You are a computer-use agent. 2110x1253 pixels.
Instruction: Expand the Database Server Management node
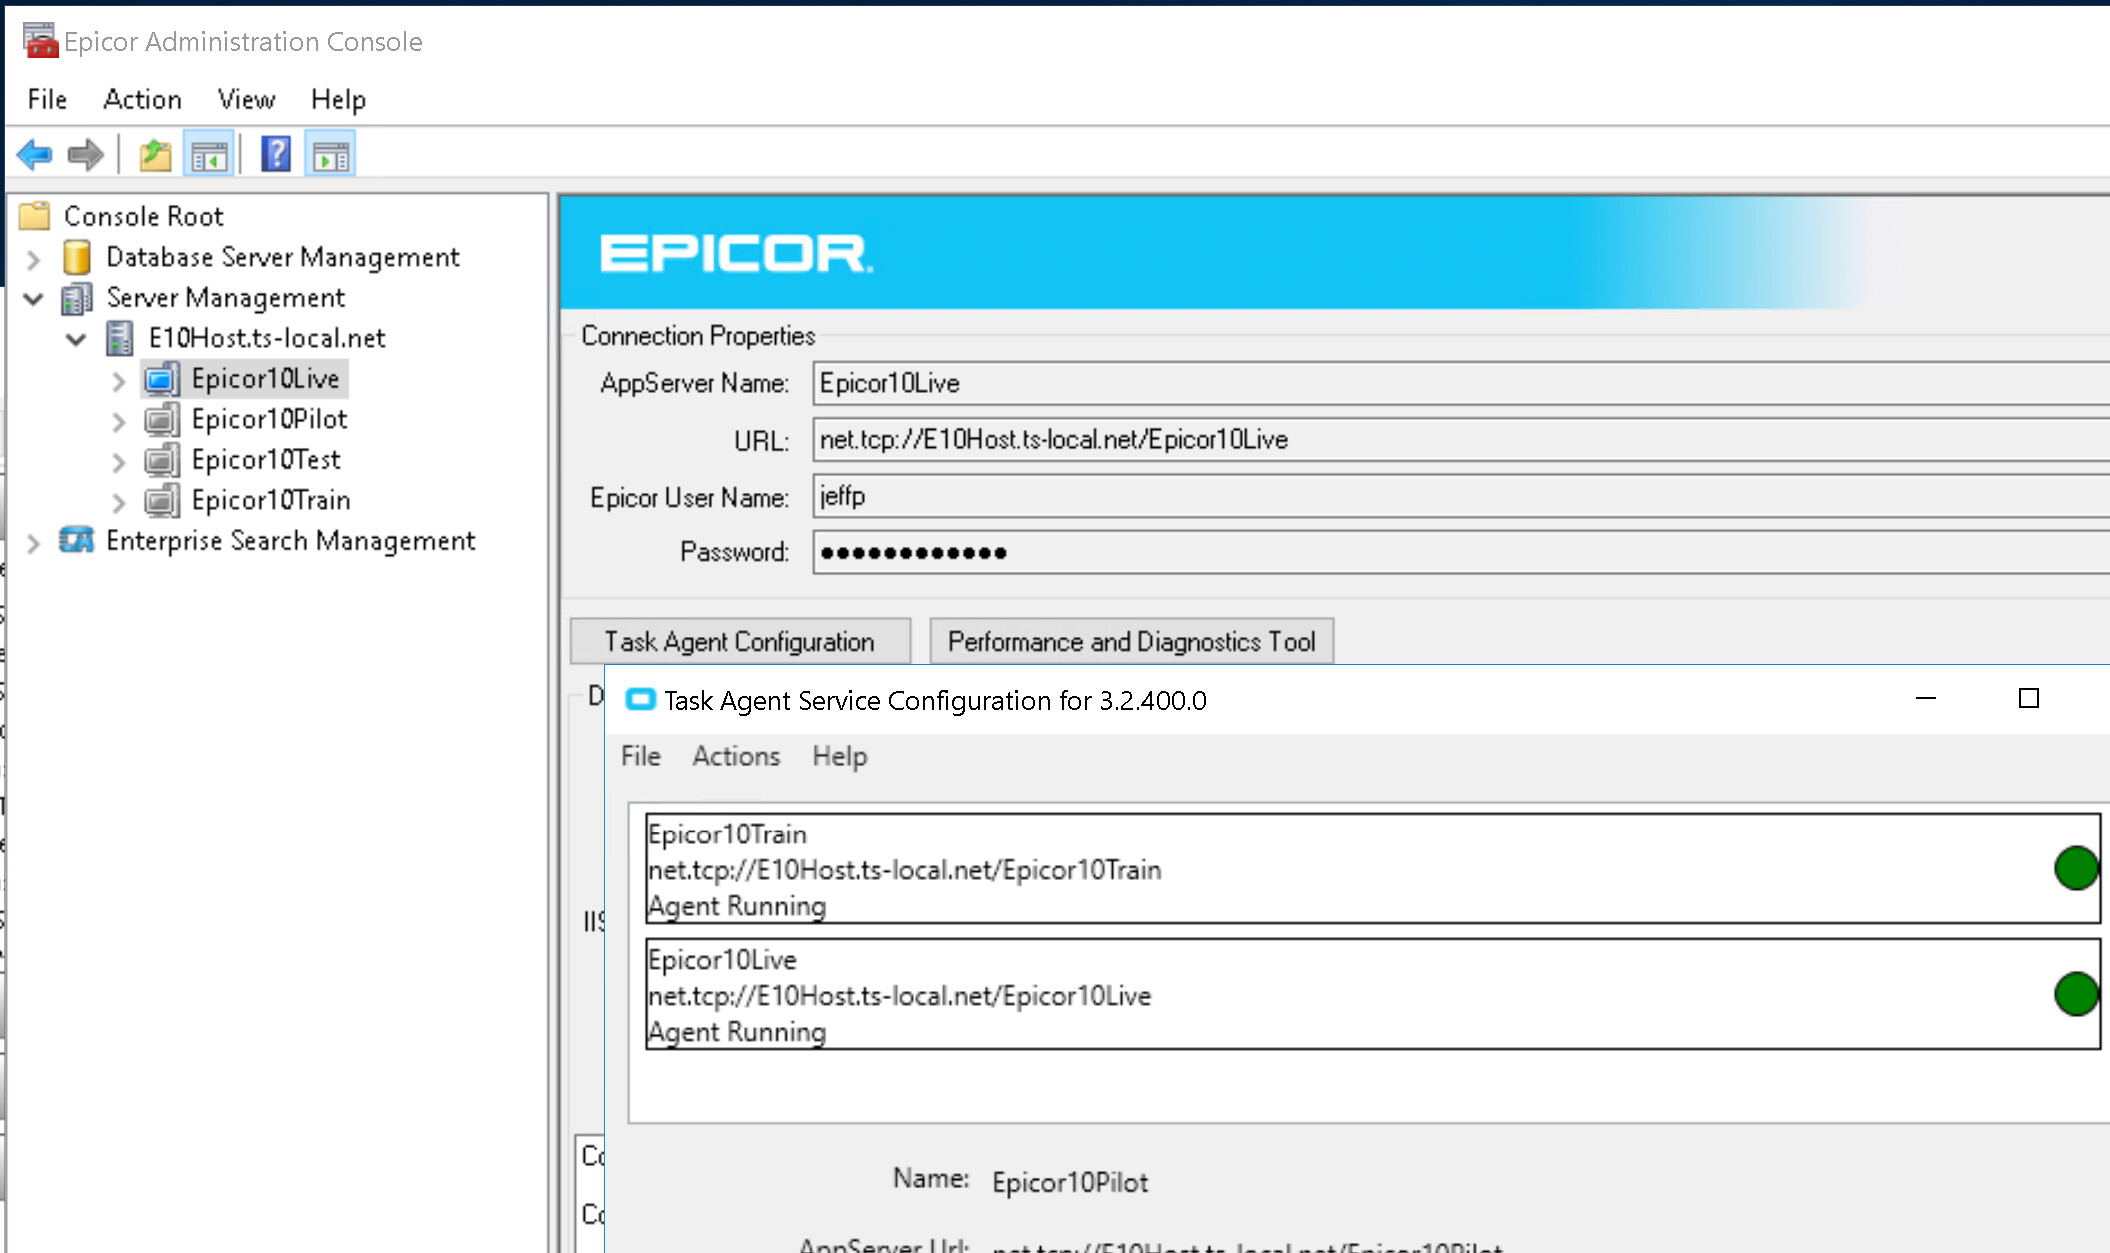coord(33,258)
